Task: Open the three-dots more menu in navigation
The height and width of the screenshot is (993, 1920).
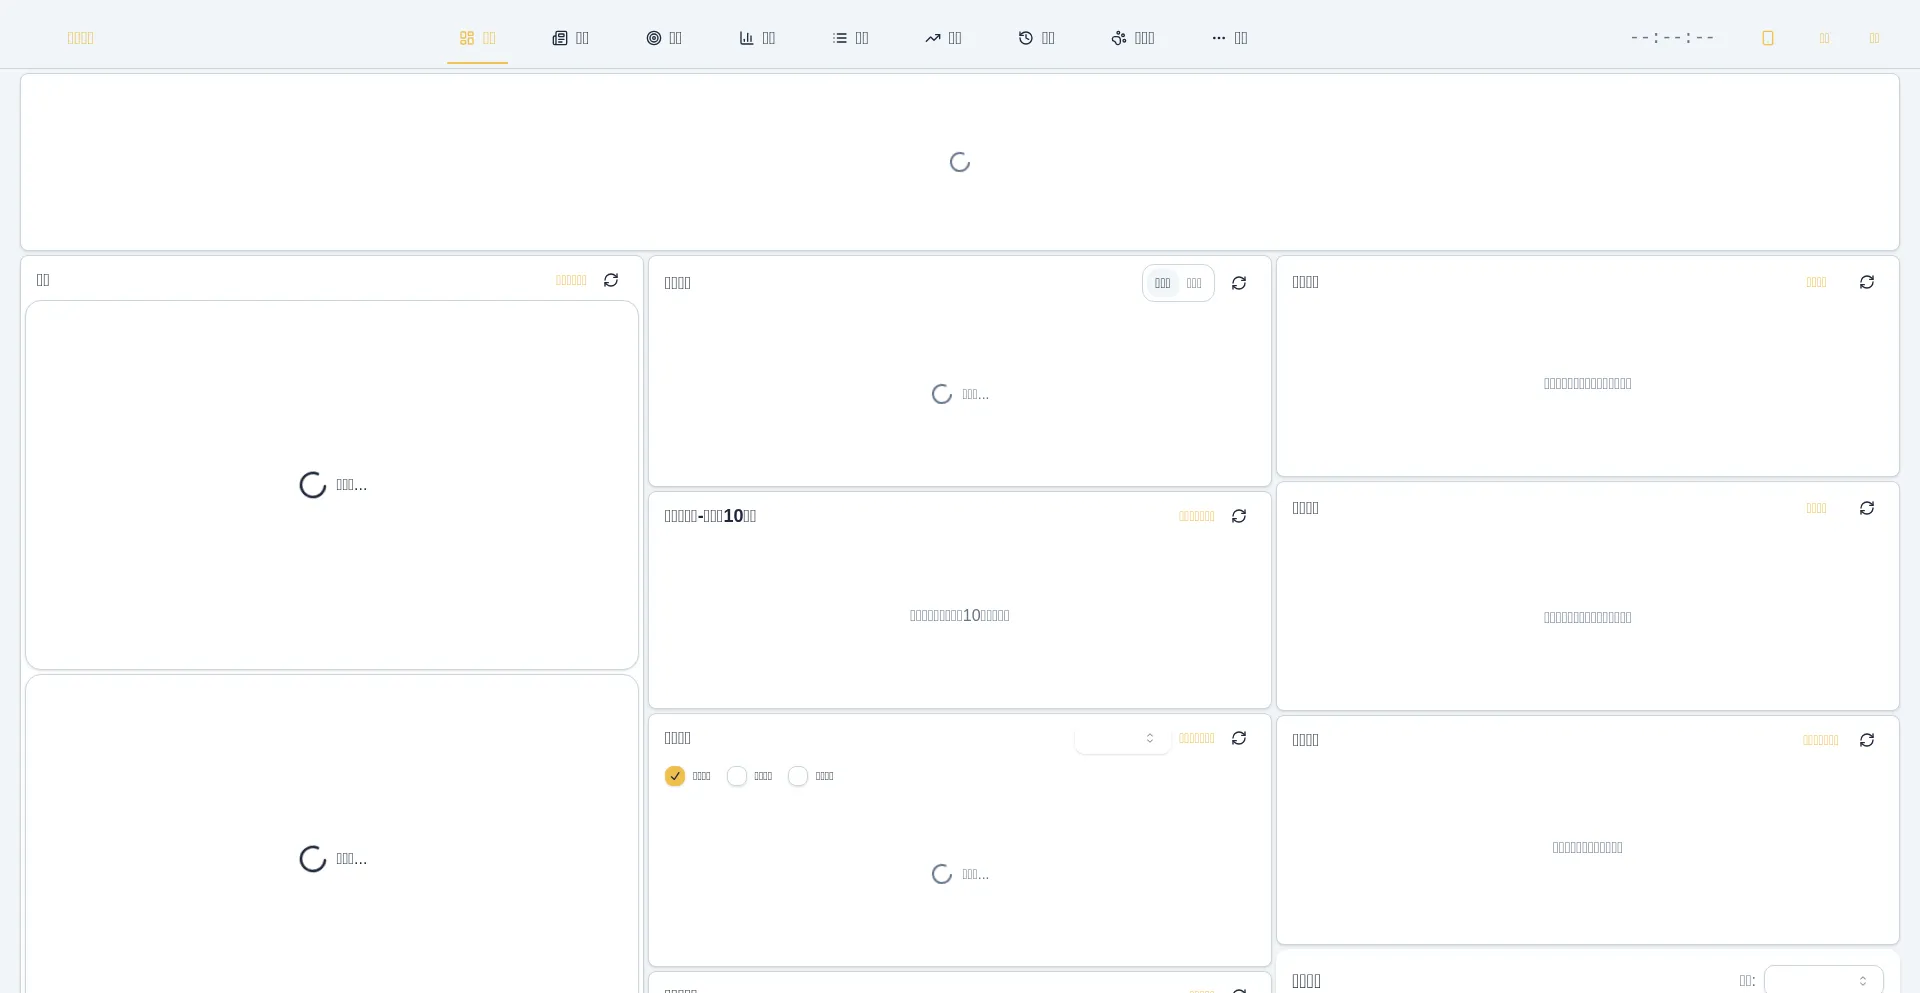Action: click(1229, 38)
